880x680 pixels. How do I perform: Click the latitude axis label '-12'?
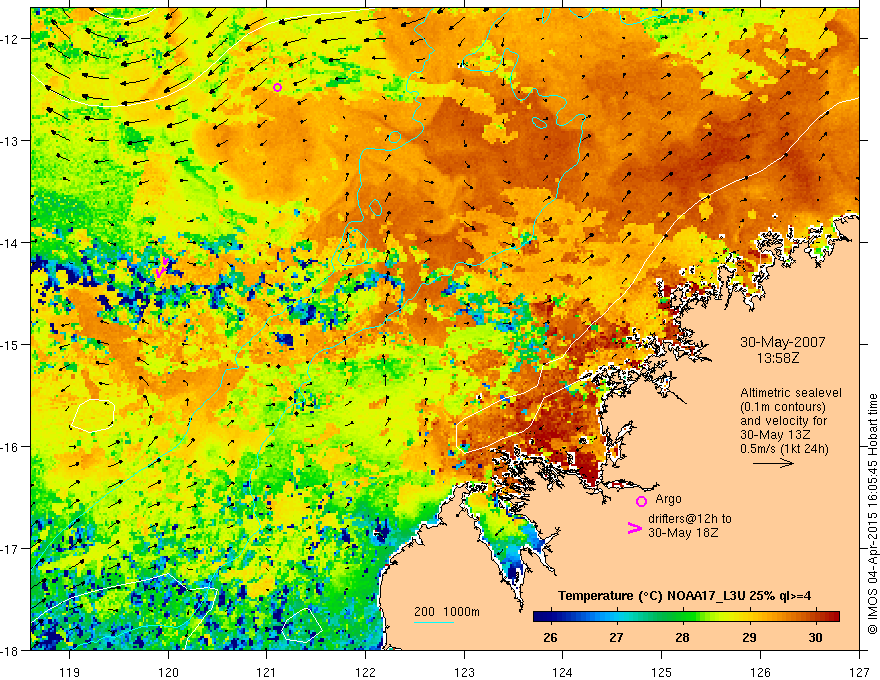[x=10, y=39]
